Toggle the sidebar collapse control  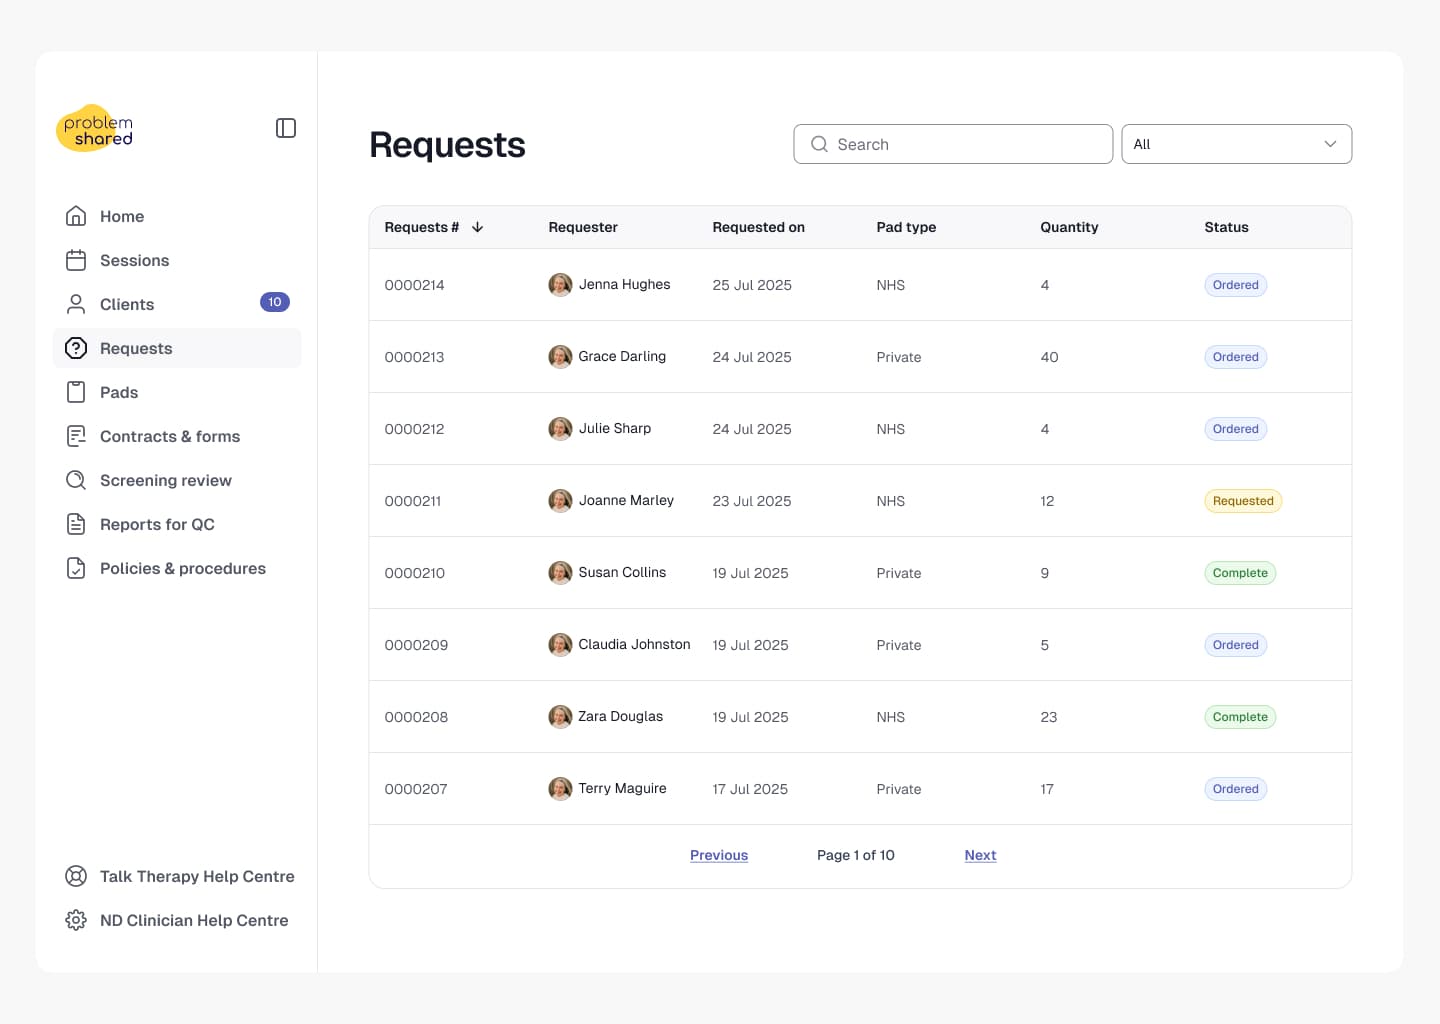point(285,128)
